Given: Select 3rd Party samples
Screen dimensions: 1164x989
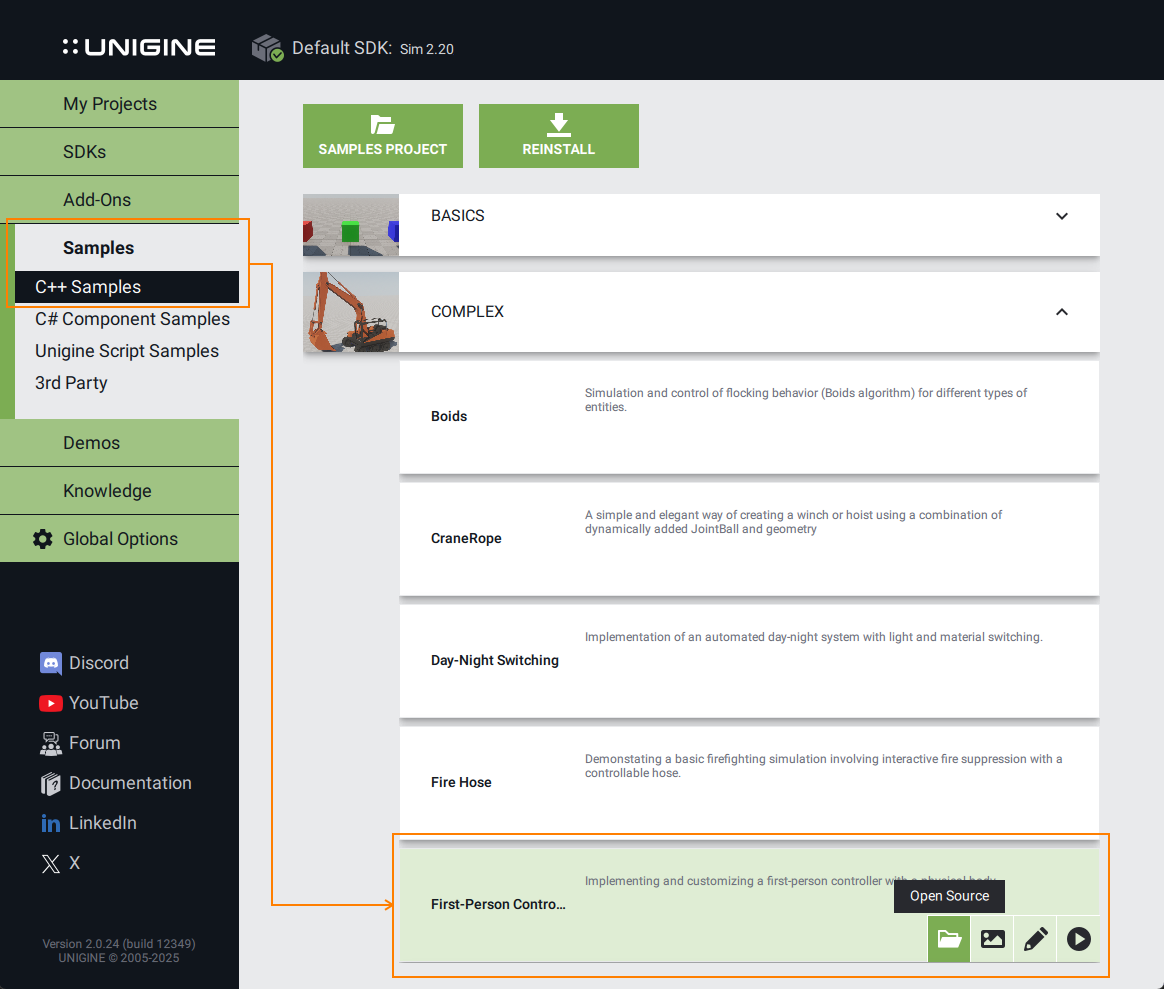Looking at the screenshot, I should pos(71,383).
